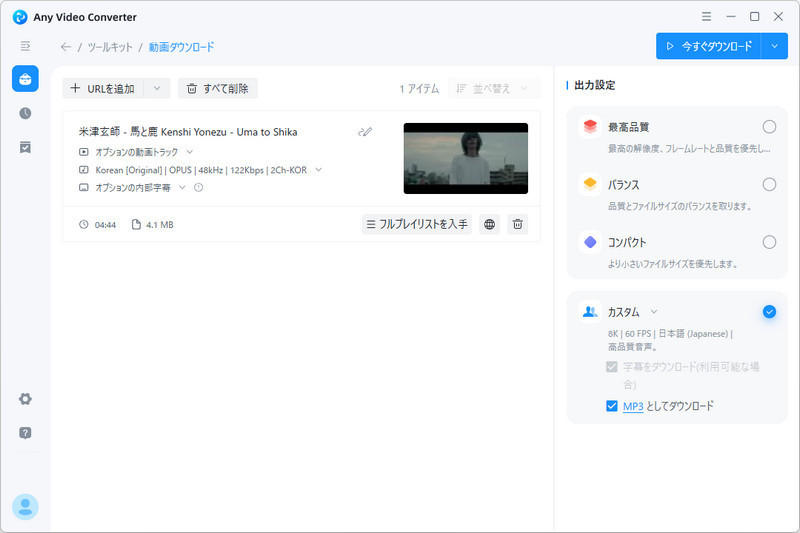The image size is (800, 533).
Task: Open the help question mark icon
Action: (25, 433)
